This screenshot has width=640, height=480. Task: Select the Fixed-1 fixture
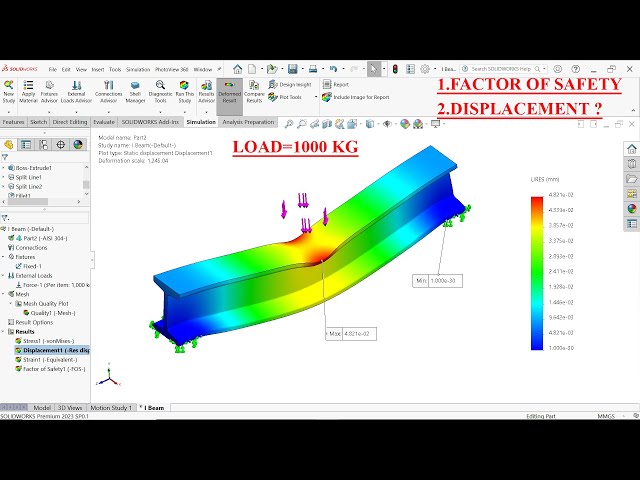point(29,266)
